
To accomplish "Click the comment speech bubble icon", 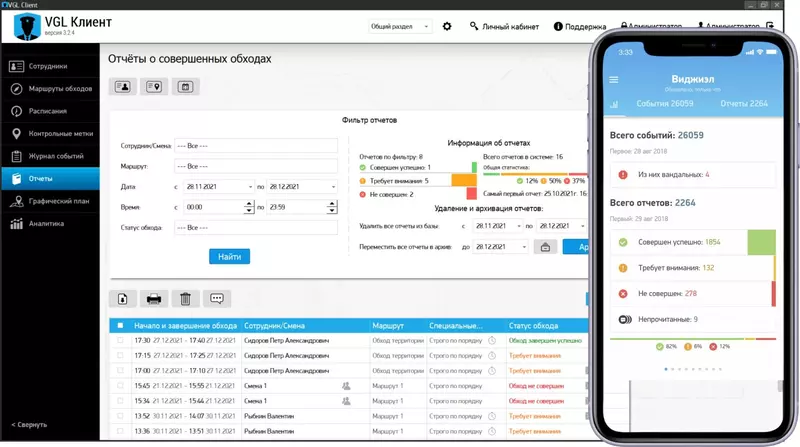I will point(217,297).
